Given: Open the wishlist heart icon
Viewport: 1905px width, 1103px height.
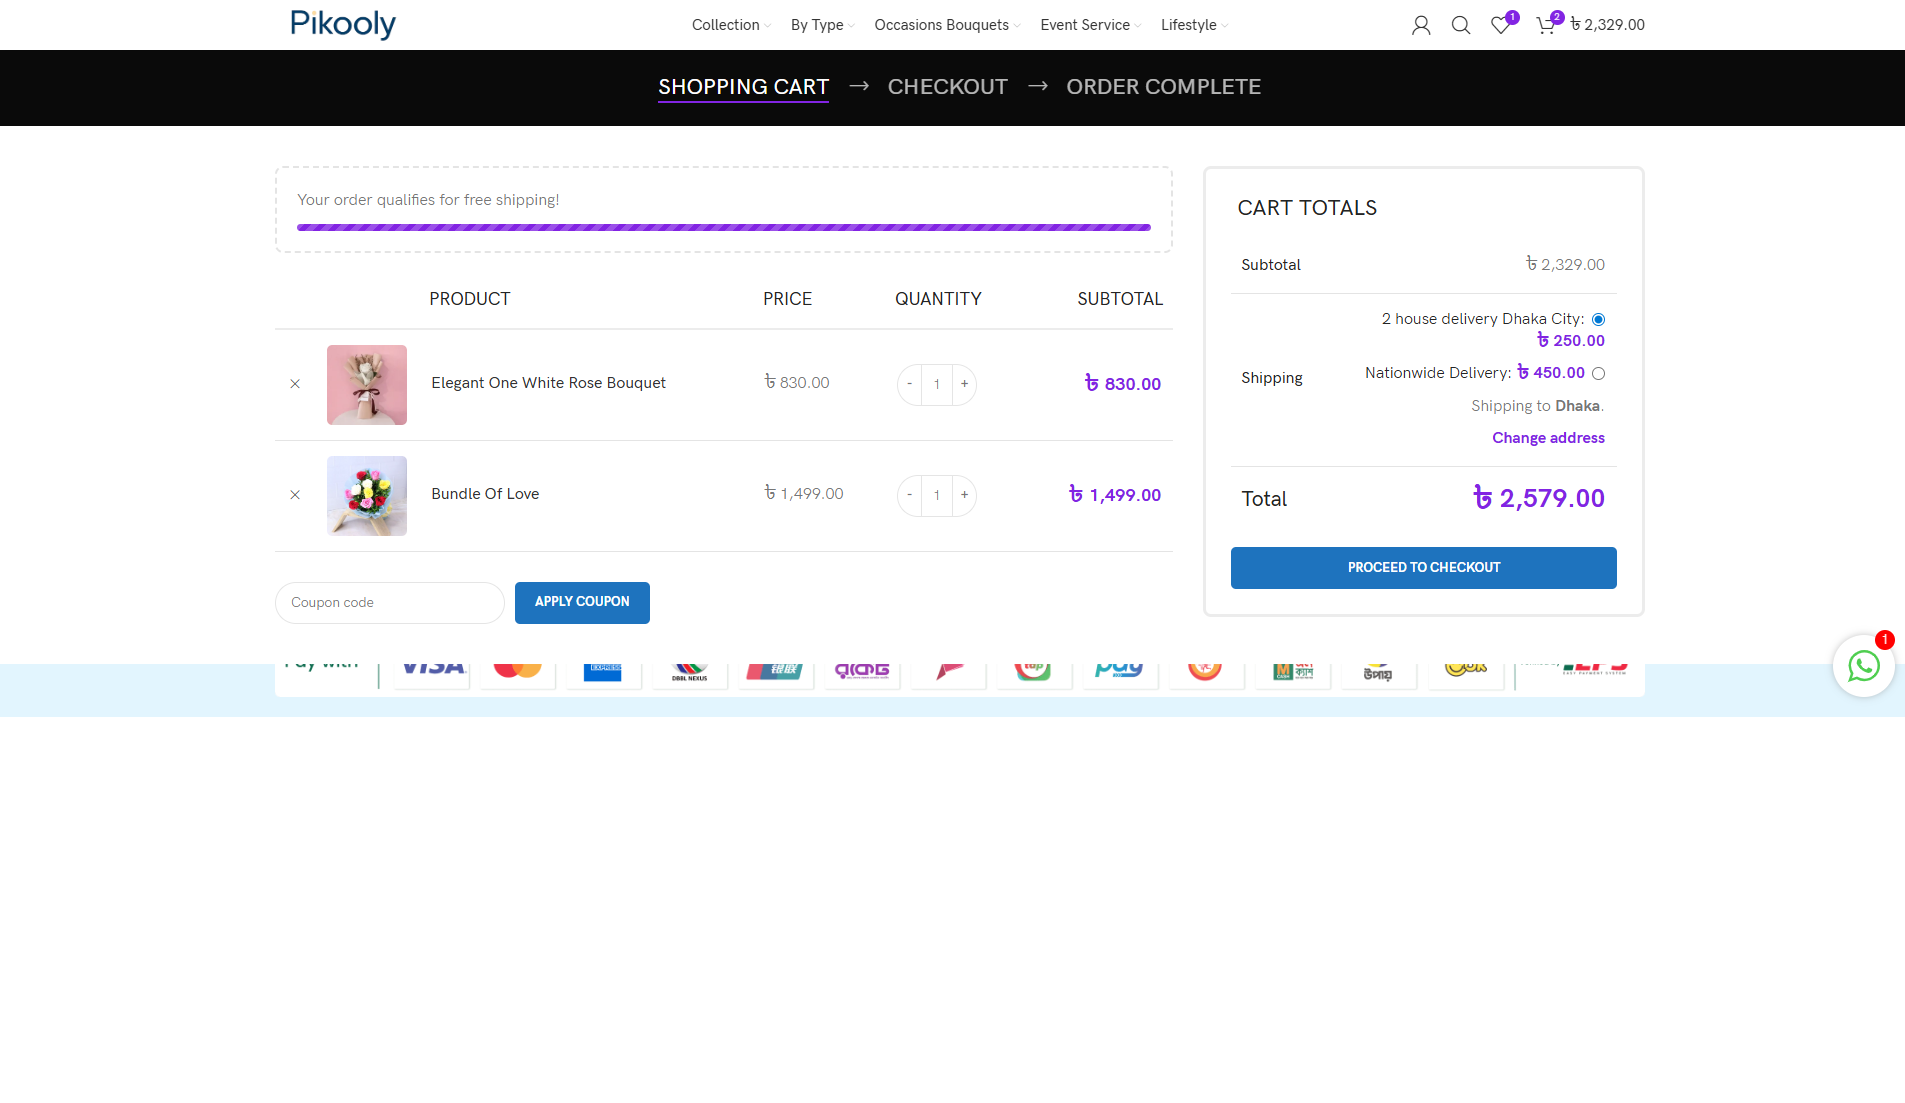Looking at the screenshot, I should [x=1501, y=25].
